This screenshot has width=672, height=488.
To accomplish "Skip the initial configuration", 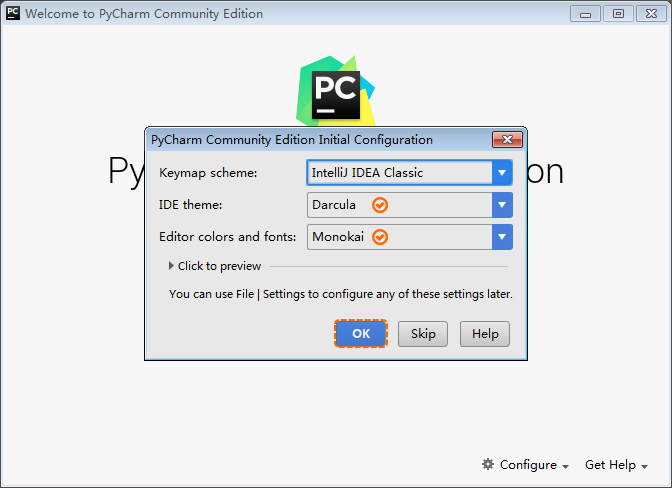I will (423, 334).
